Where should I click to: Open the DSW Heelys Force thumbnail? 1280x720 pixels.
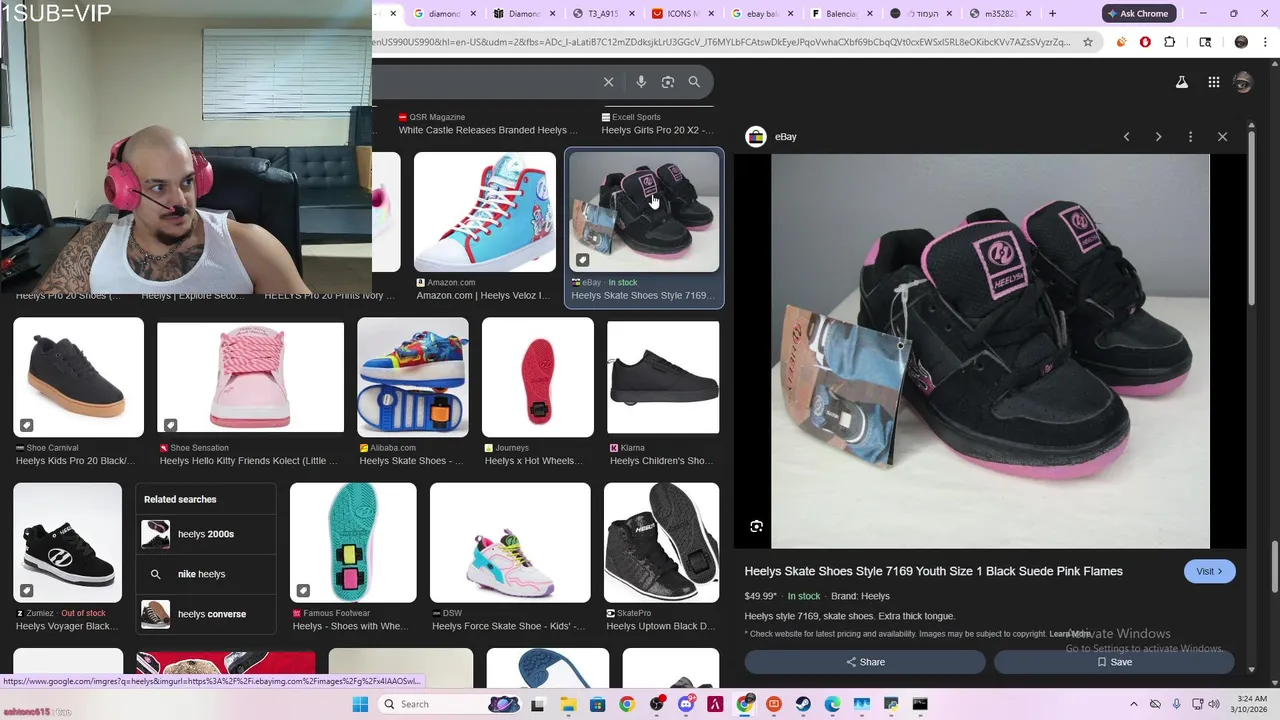pyautogui.click(x=510, y=543)
